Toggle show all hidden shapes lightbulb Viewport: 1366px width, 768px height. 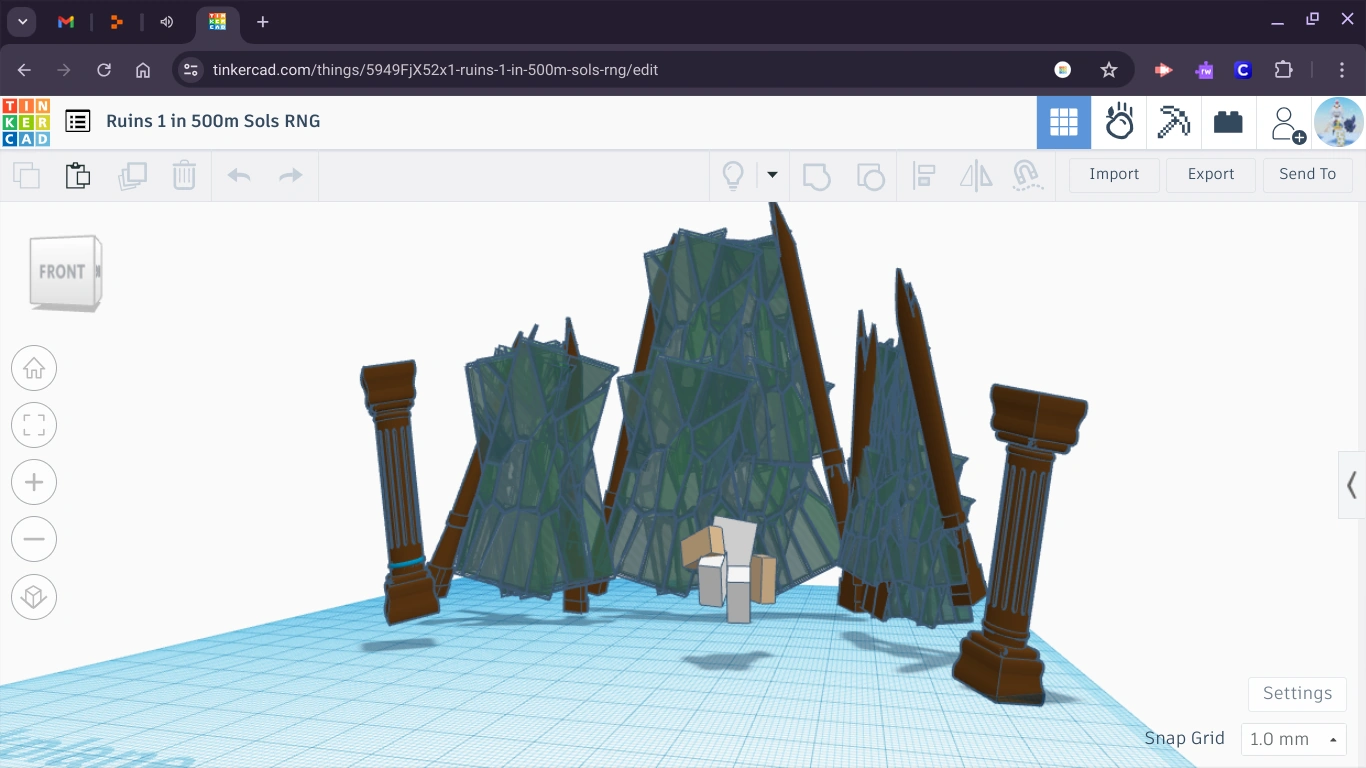pyautogui.click(x=733, y=175)
